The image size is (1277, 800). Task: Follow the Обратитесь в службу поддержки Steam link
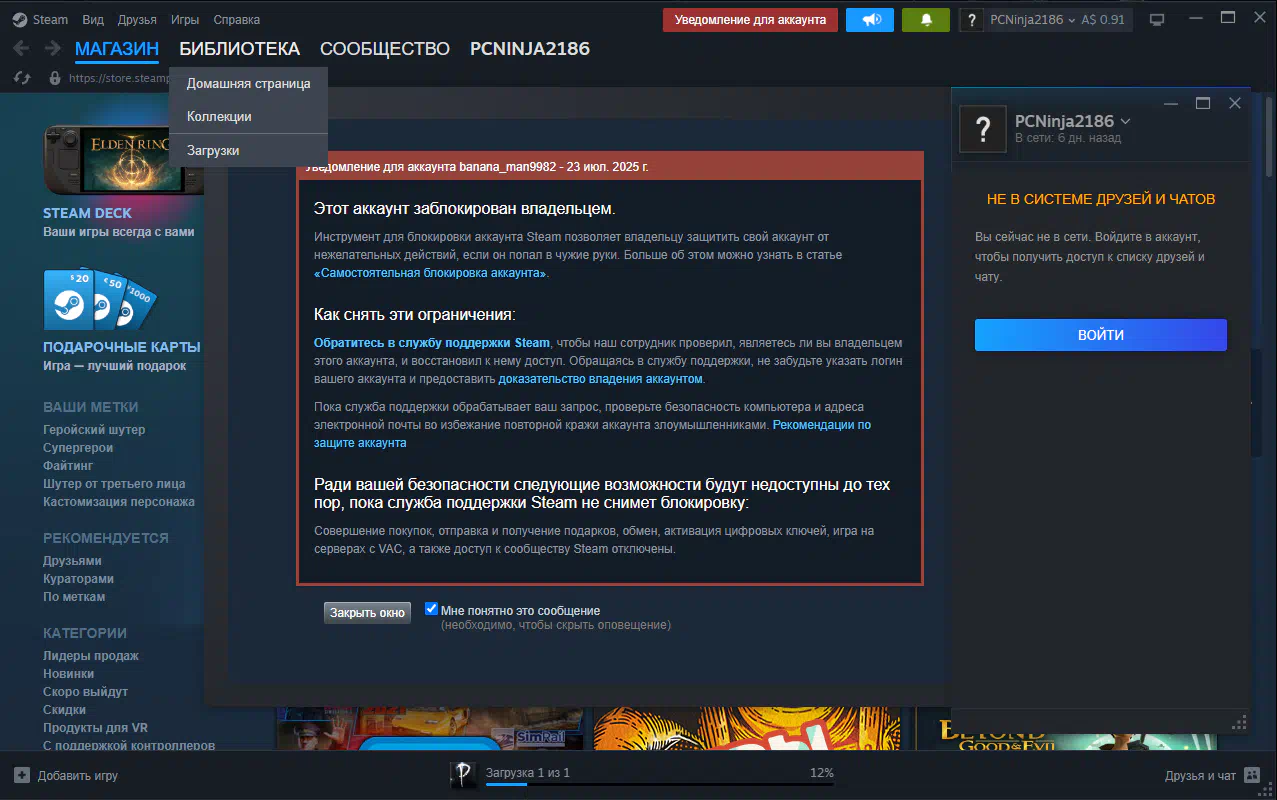[x=432, y=343]
